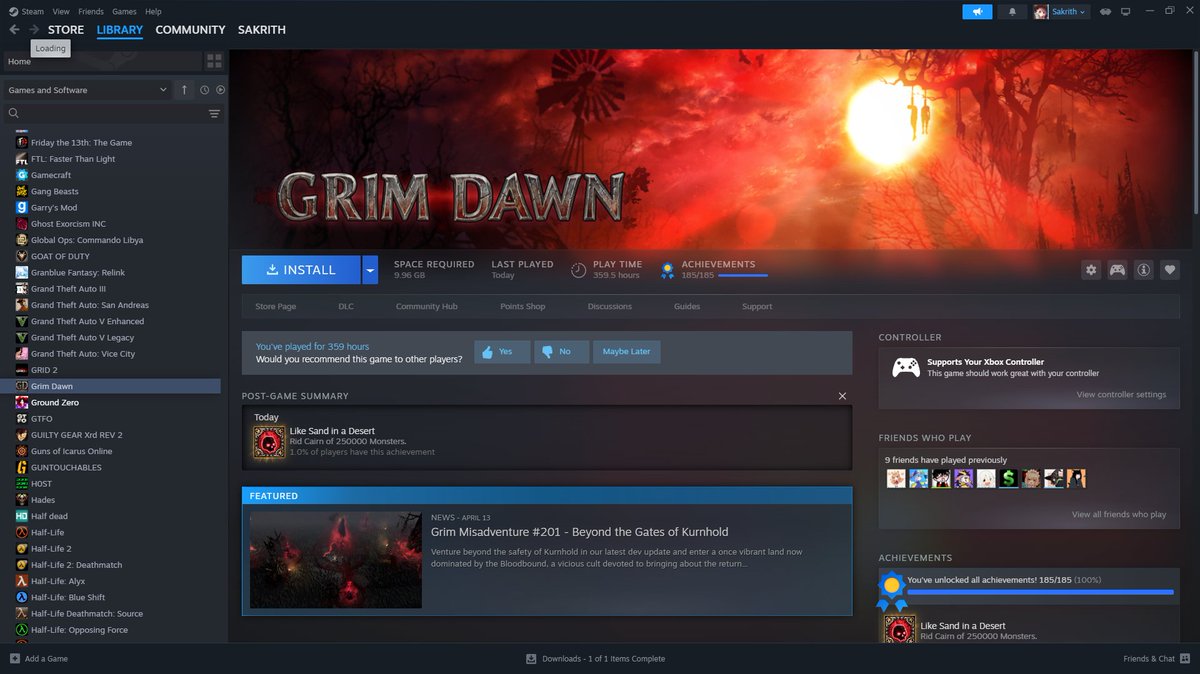Open Guides link

pos(687,307)
